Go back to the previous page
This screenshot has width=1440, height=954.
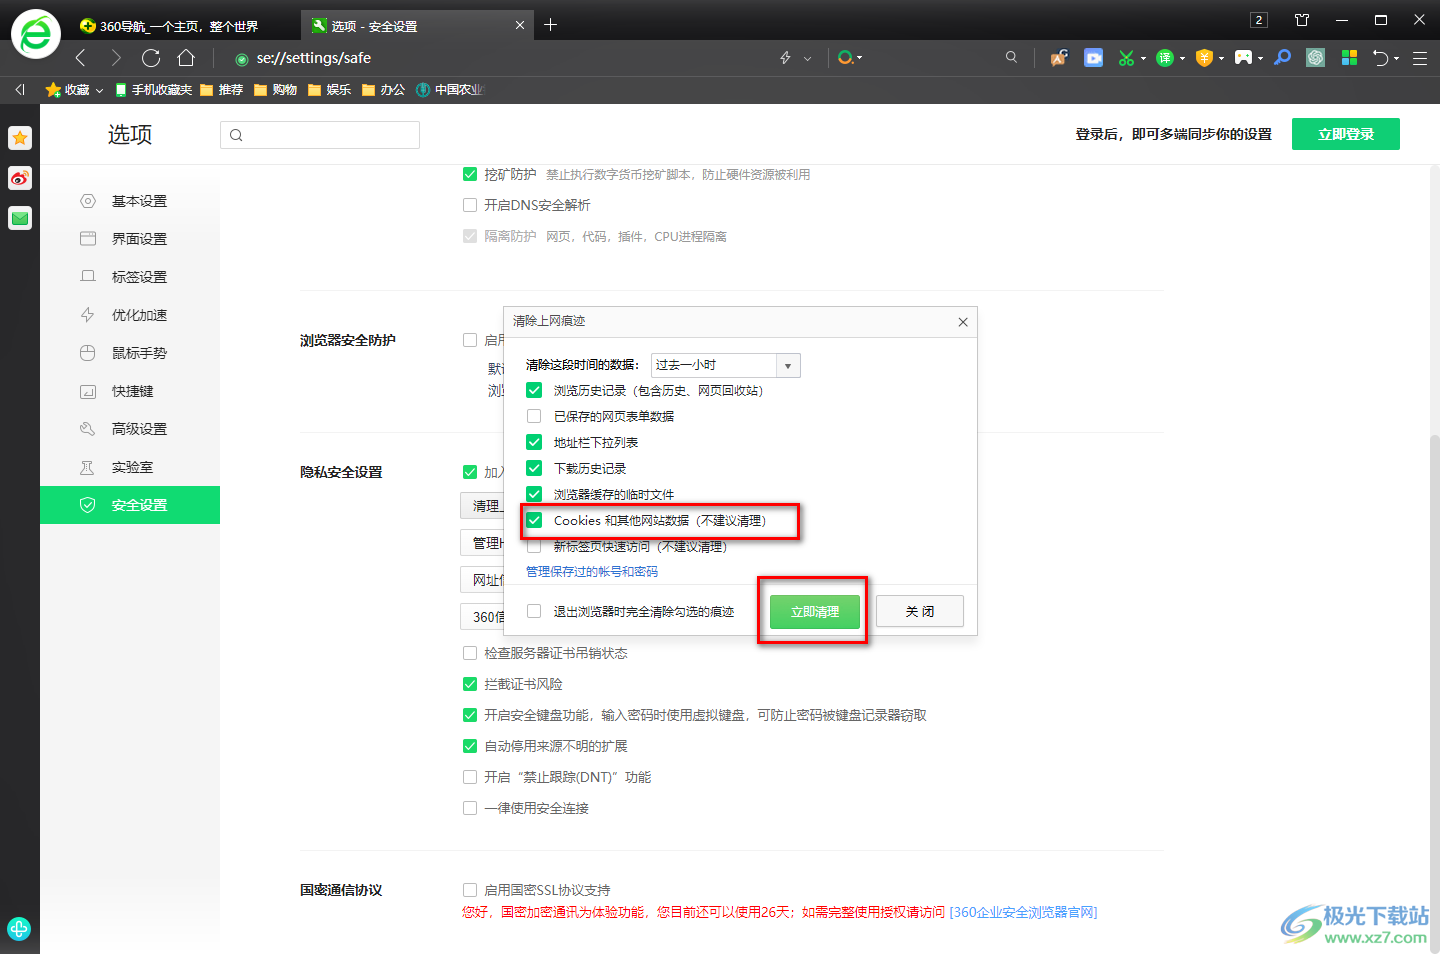pos(81,58)
